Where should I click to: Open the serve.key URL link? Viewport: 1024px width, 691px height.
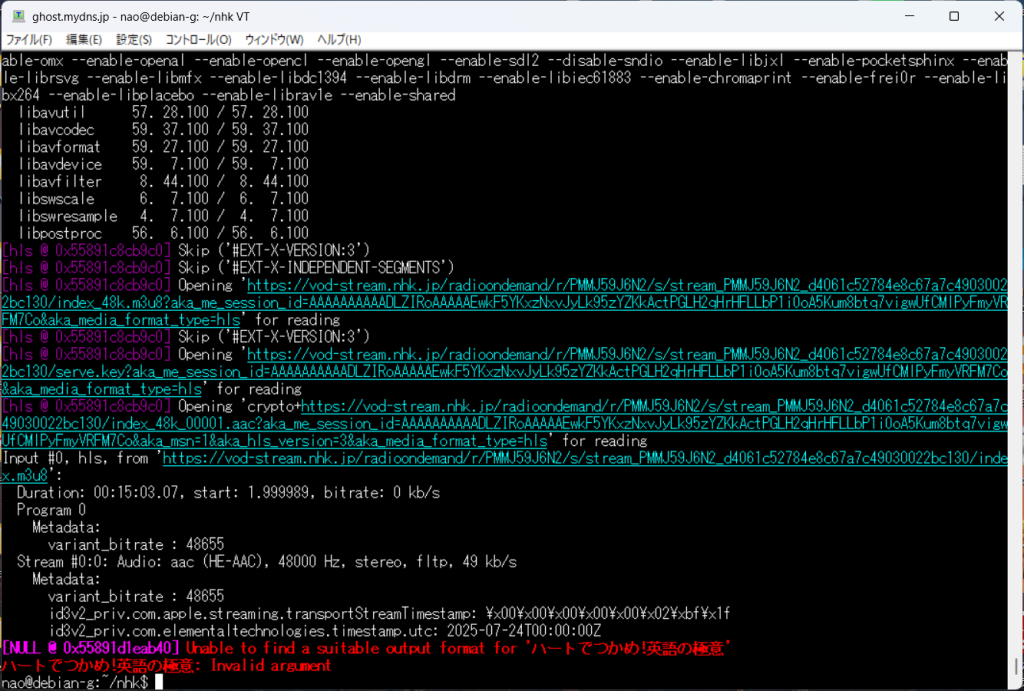tap(504, 372)
